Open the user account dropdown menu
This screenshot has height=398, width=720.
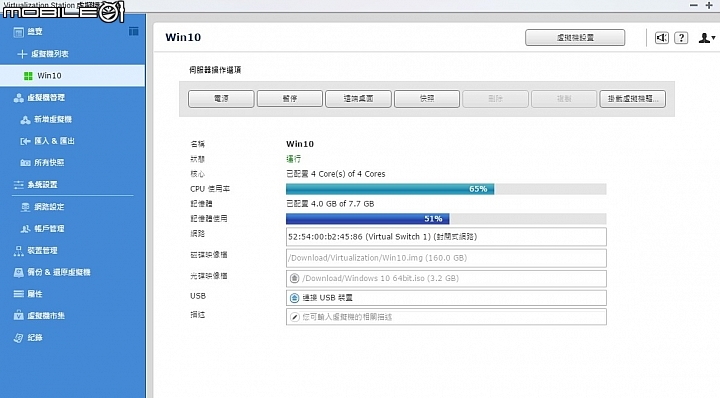point(707,38)
